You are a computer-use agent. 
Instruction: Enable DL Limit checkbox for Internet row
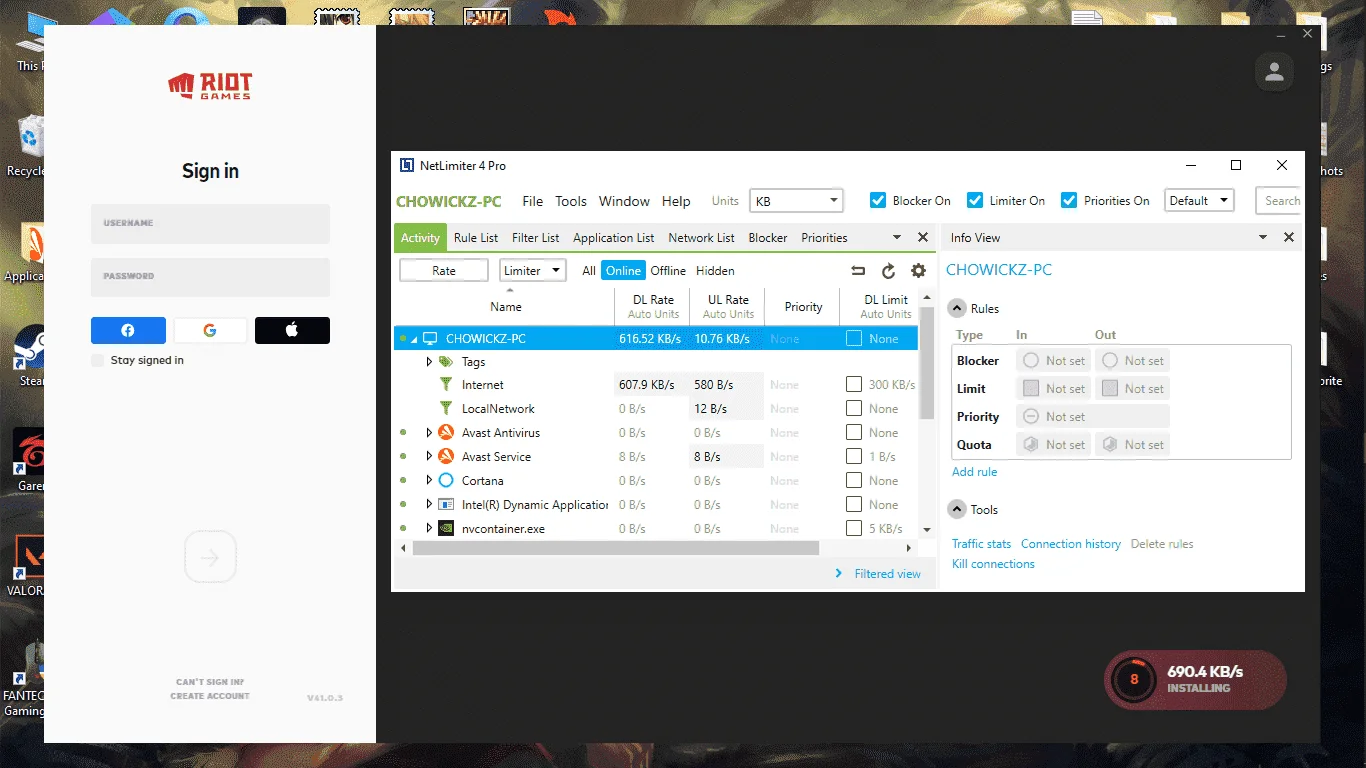pyautogui.click(x=854, y=385)
